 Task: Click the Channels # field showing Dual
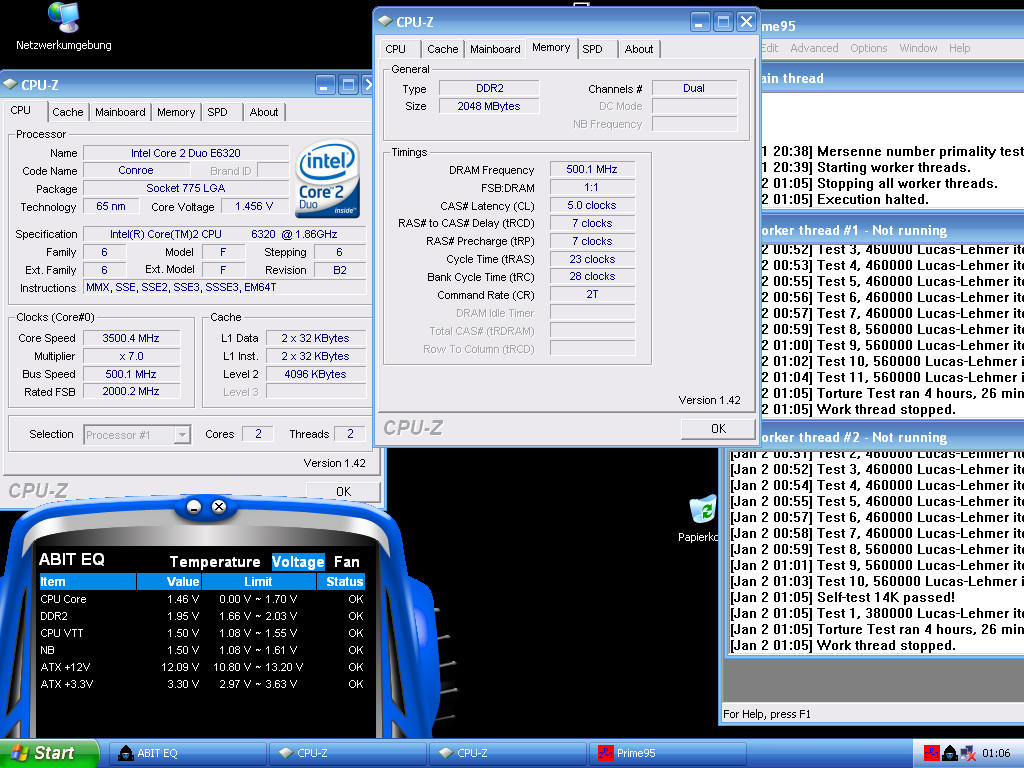[x=694, y=88]
